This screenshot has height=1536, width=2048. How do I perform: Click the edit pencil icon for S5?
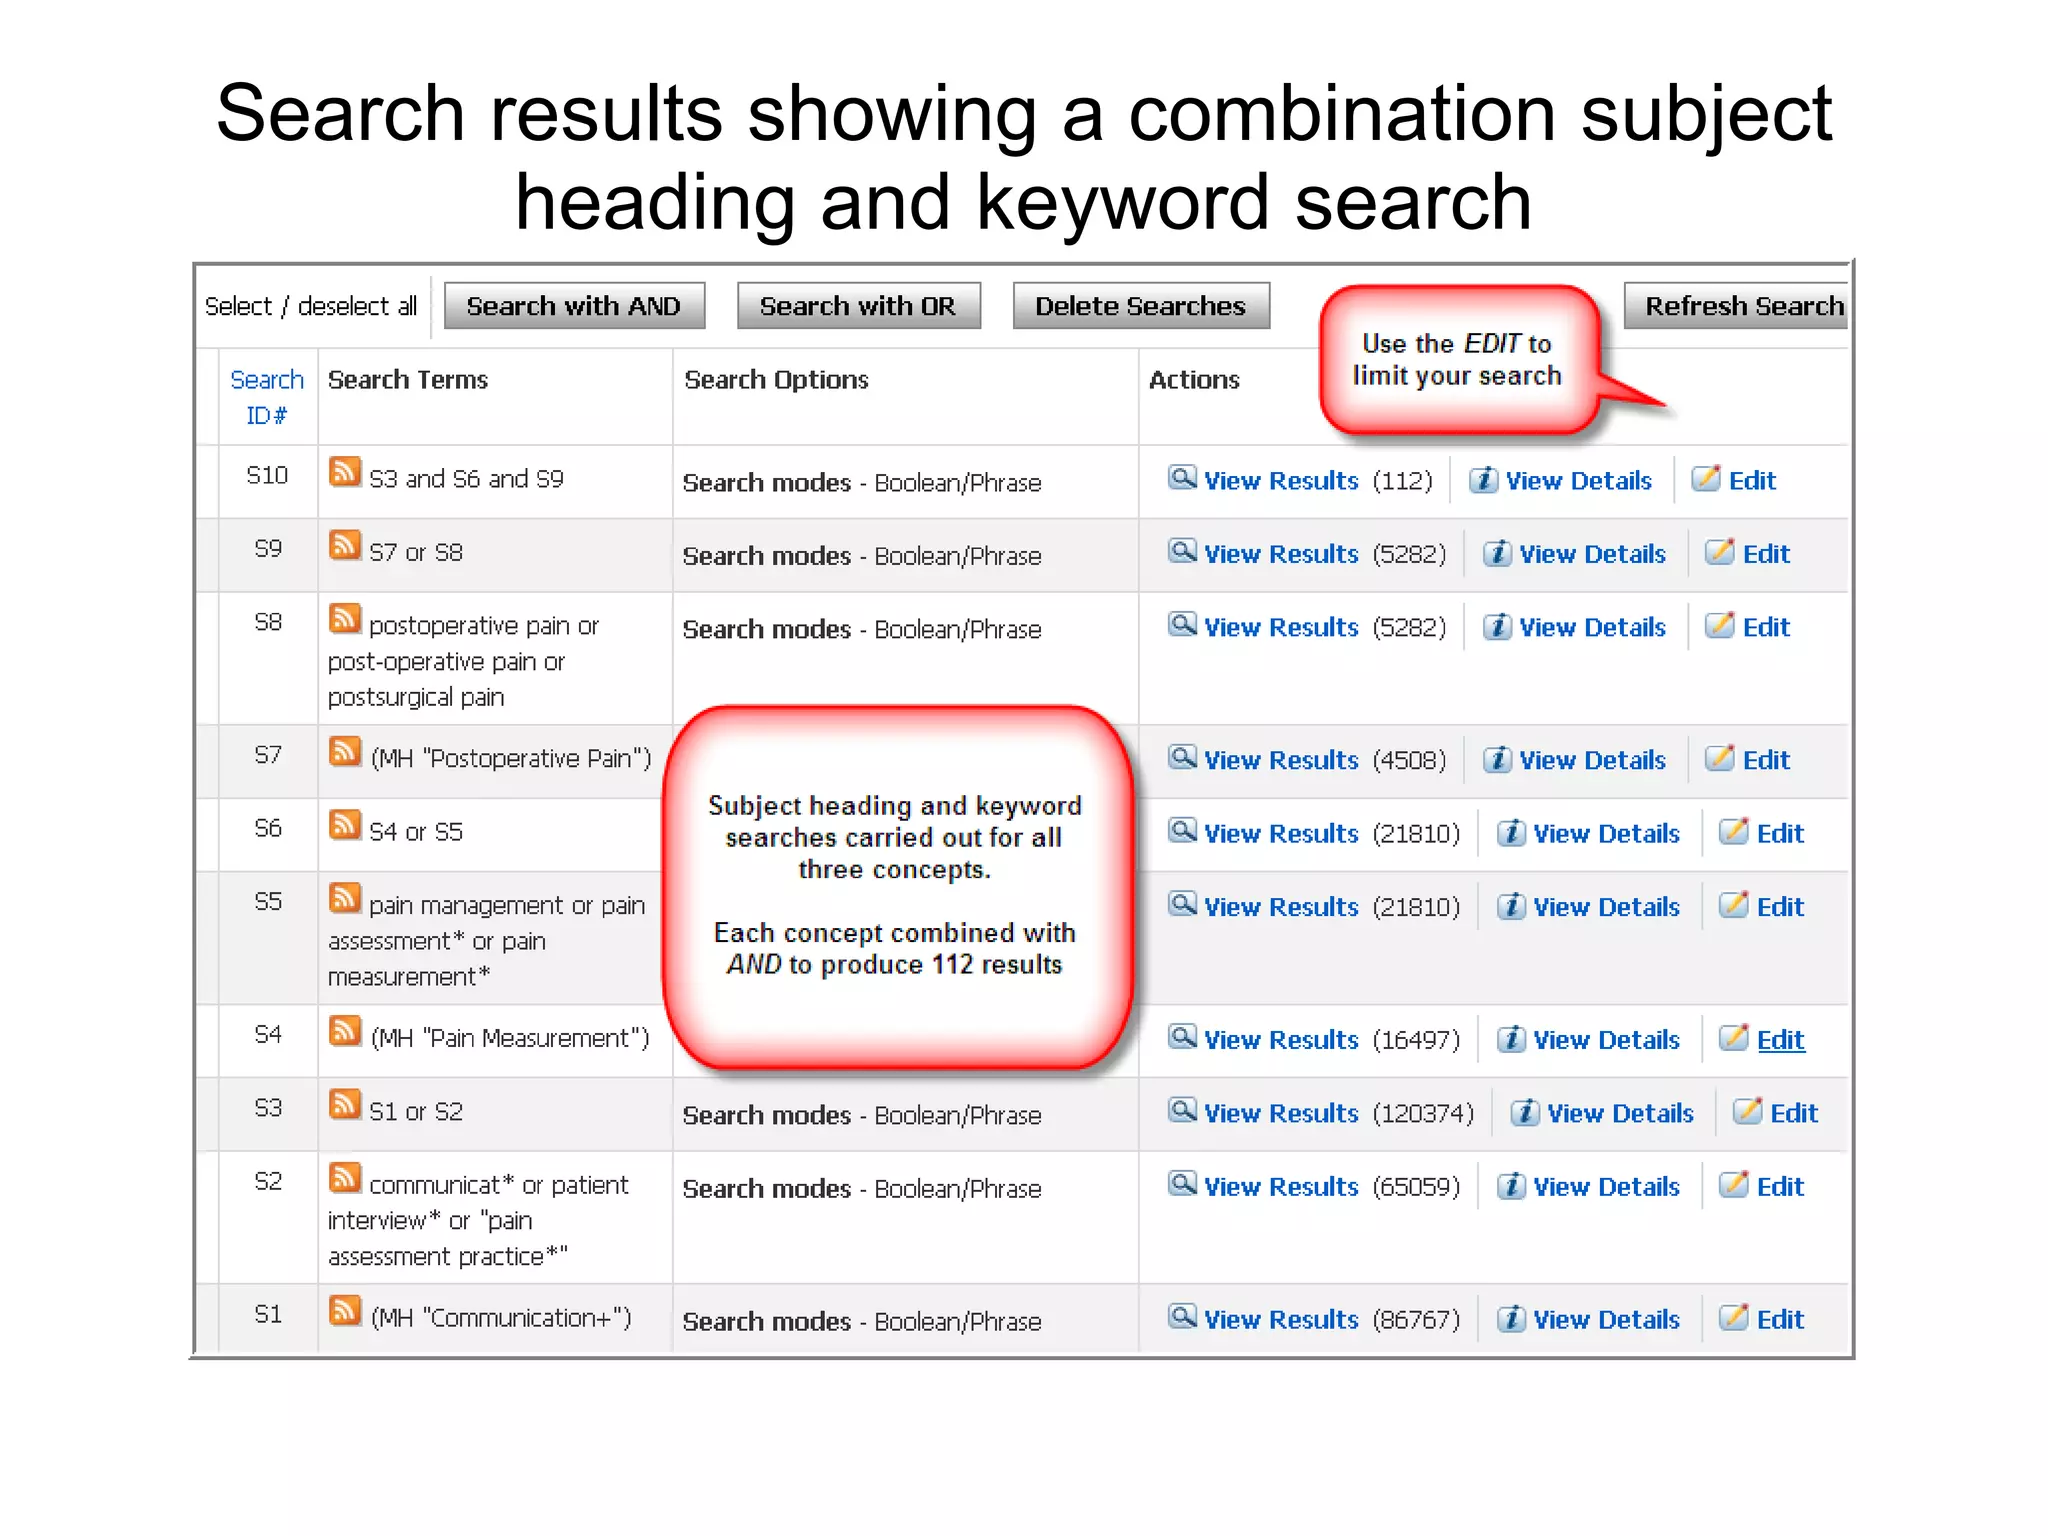(1734, 905)
